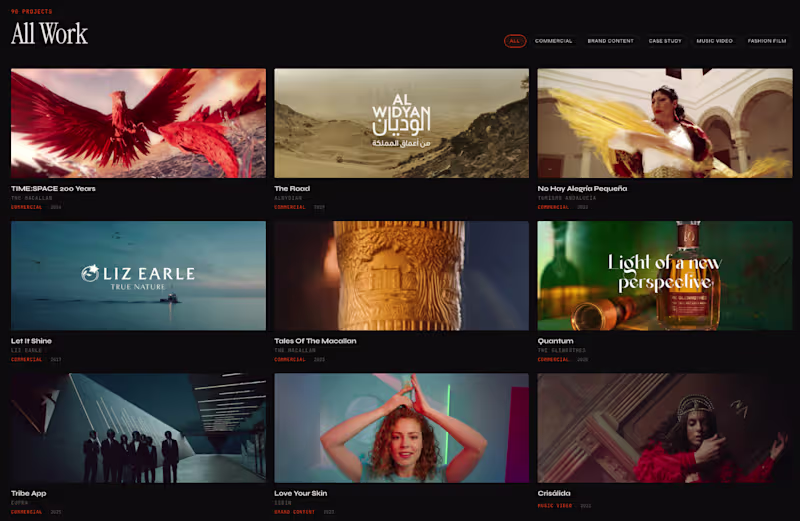The width and height of the screenshot is (800, 521).
Task: Open the golden carved cup thumbnail
Action: pos(402,276)
